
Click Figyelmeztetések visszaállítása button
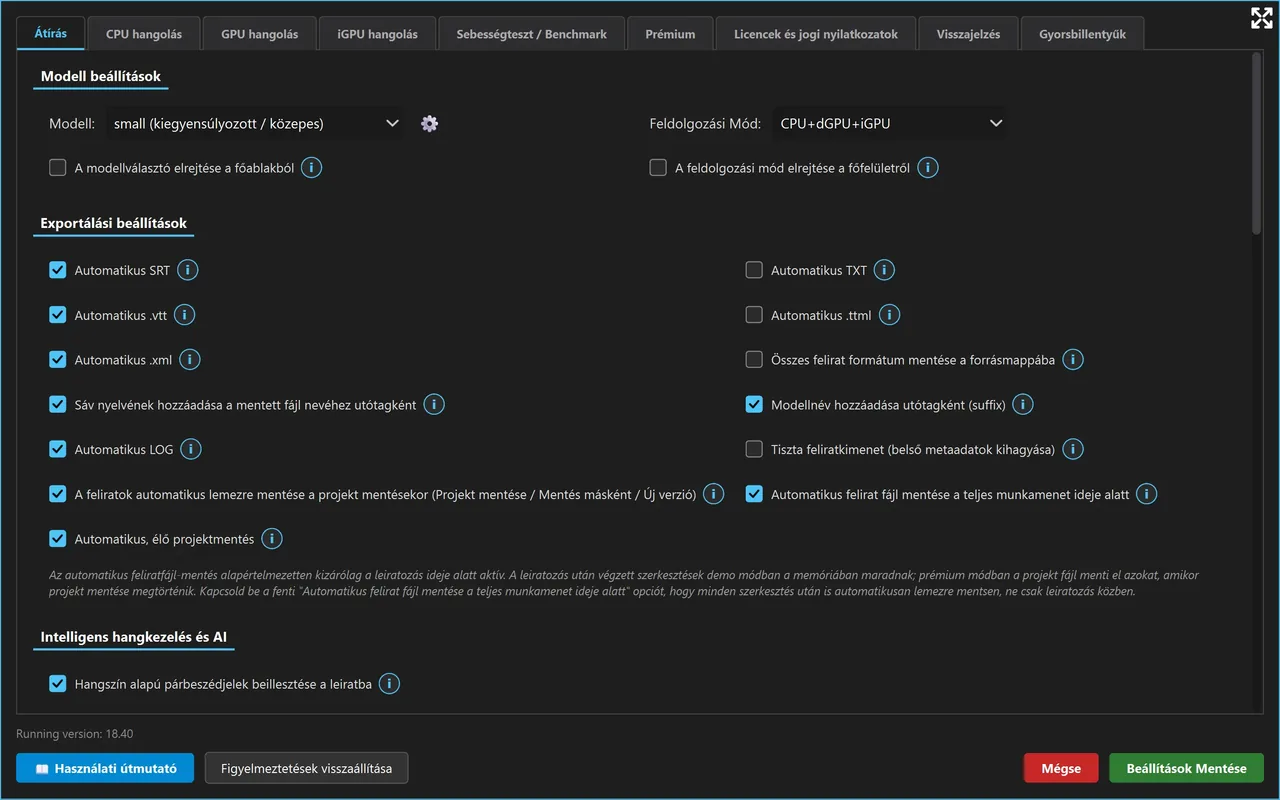[306, 768]
